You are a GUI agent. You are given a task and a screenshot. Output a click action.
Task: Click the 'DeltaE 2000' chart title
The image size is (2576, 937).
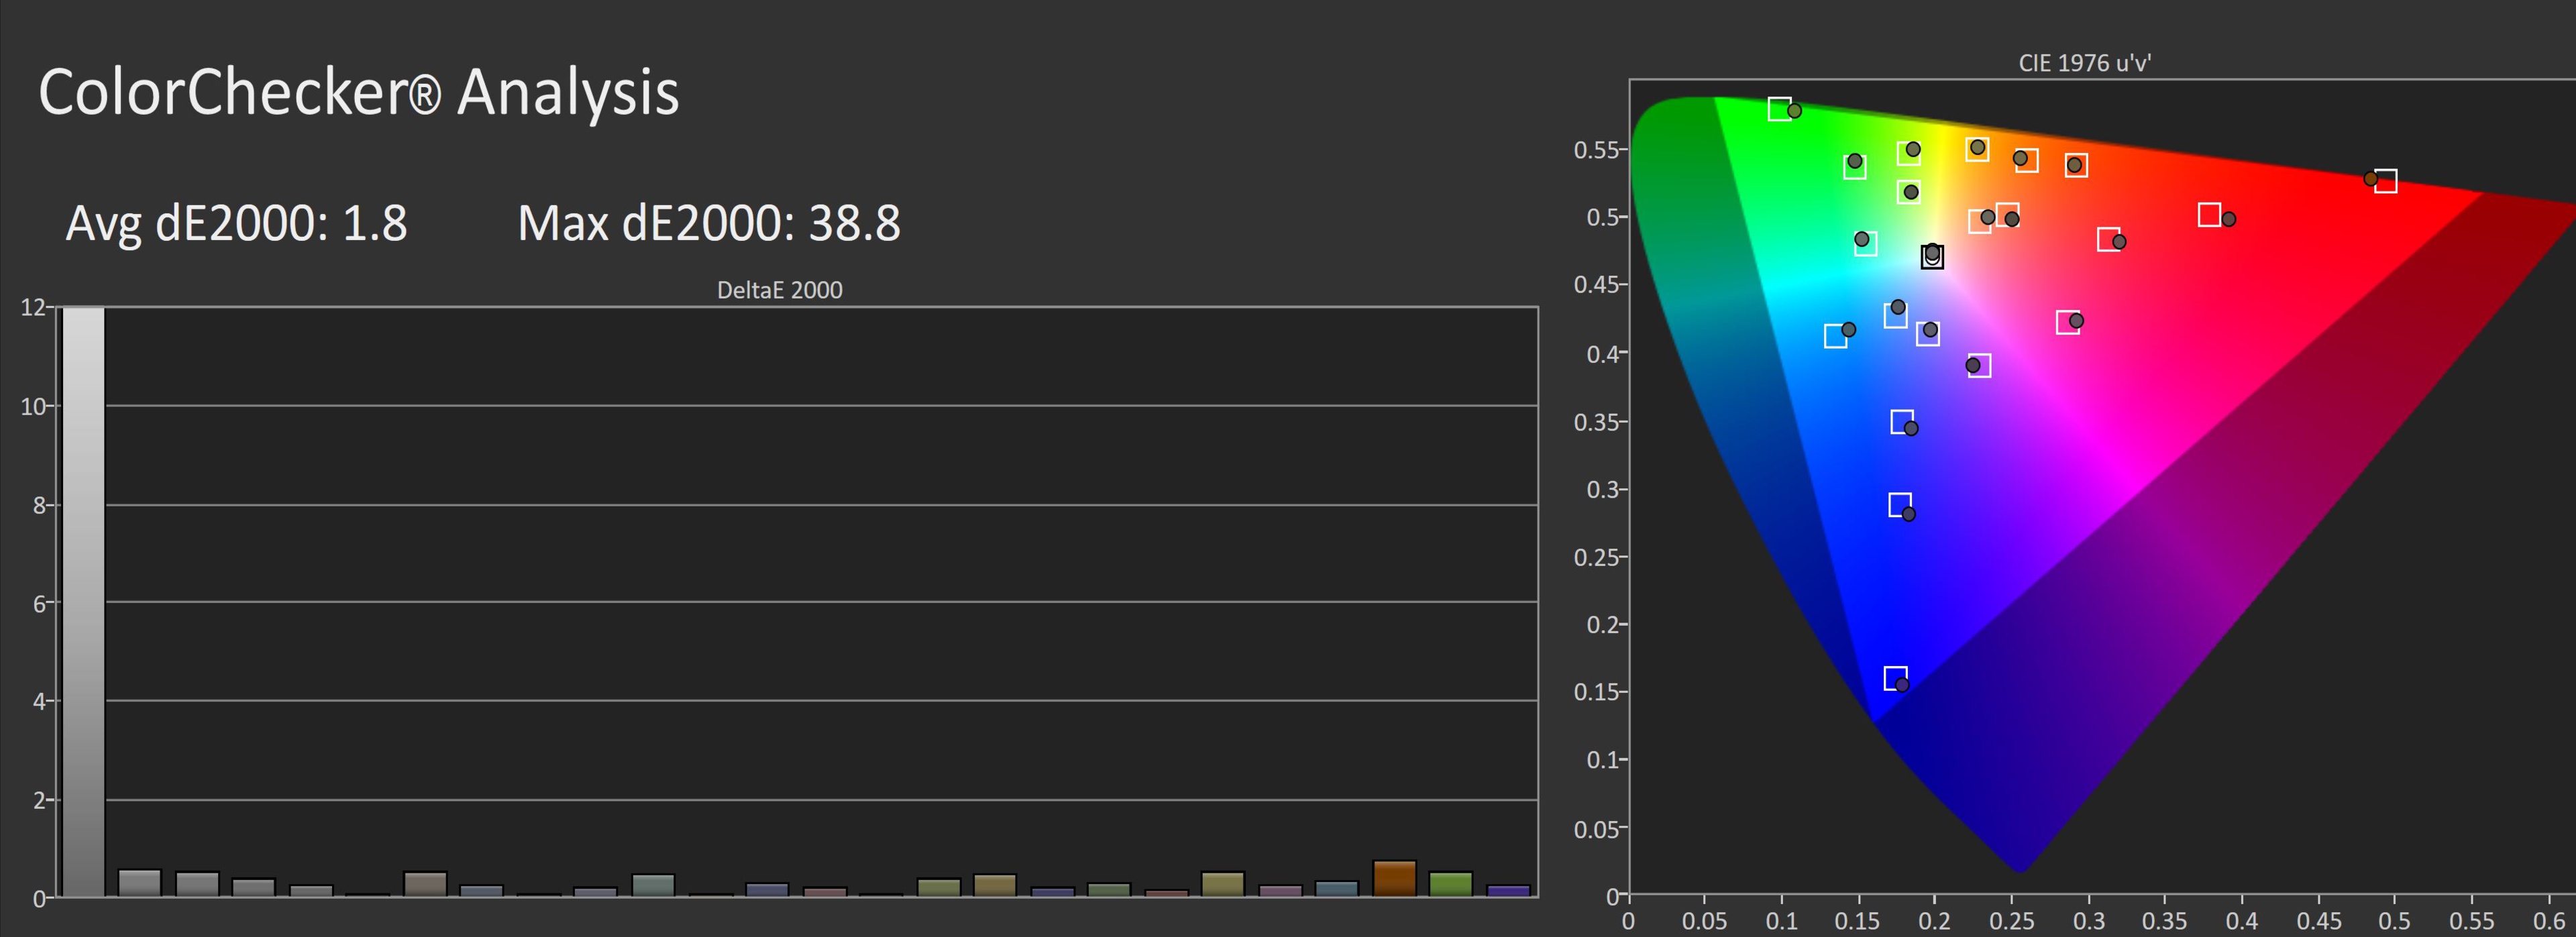[779, 290]
